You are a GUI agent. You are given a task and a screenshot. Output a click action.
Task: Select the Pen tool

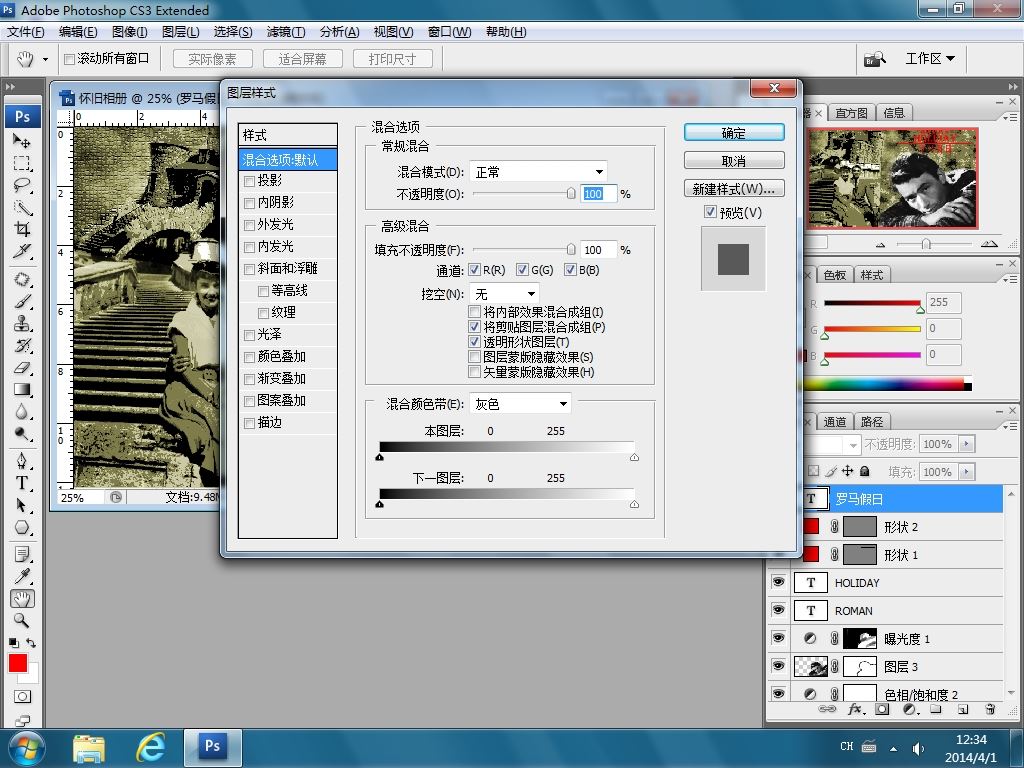pos(22,461)
